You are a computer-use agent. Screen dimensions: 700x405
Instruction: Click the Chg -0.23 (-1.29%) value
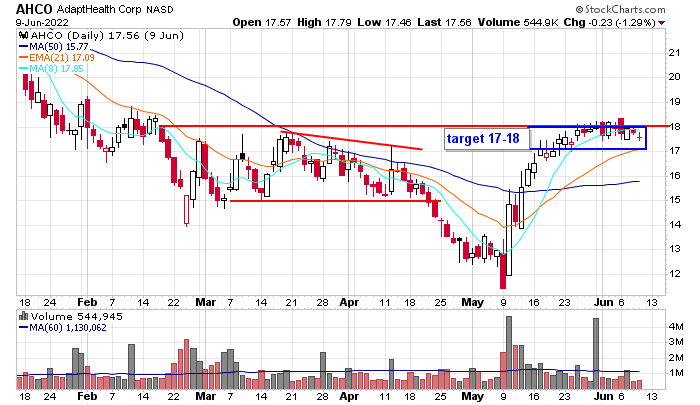[609, 22]
